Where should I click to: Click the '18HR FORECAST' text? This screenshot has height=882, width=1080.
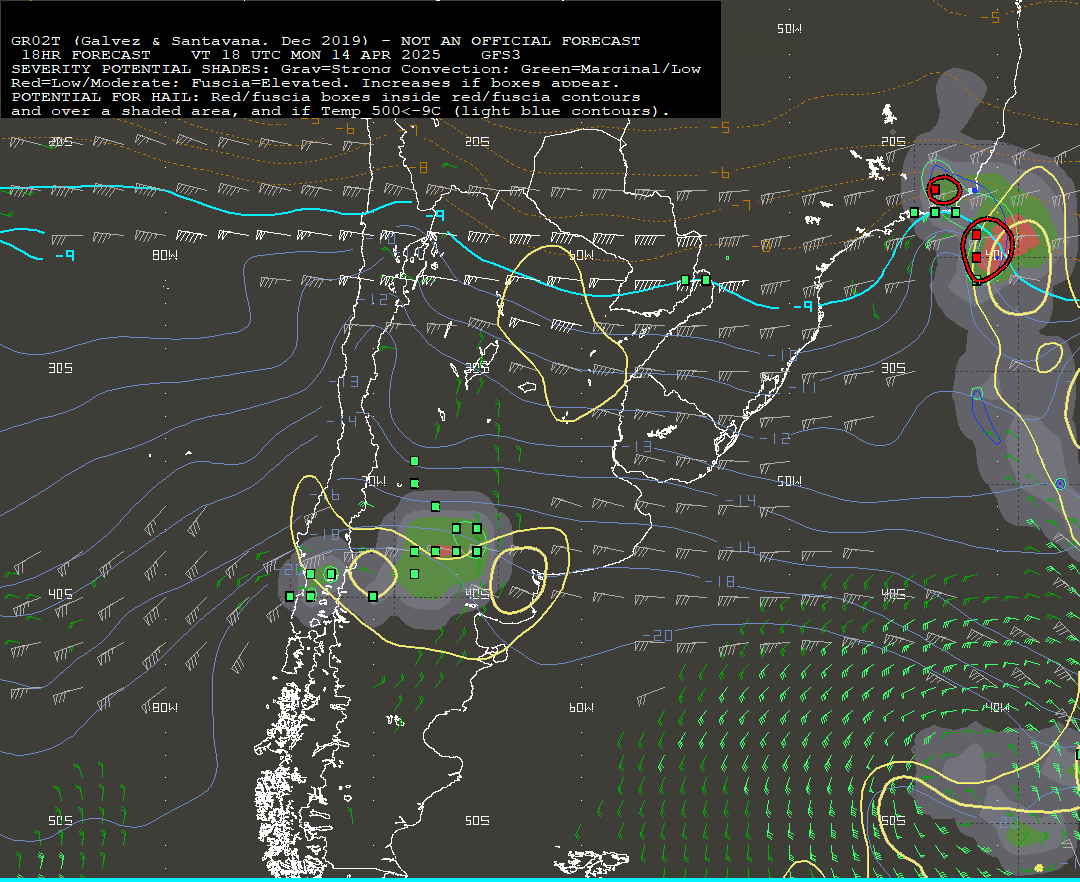[86, 55]
